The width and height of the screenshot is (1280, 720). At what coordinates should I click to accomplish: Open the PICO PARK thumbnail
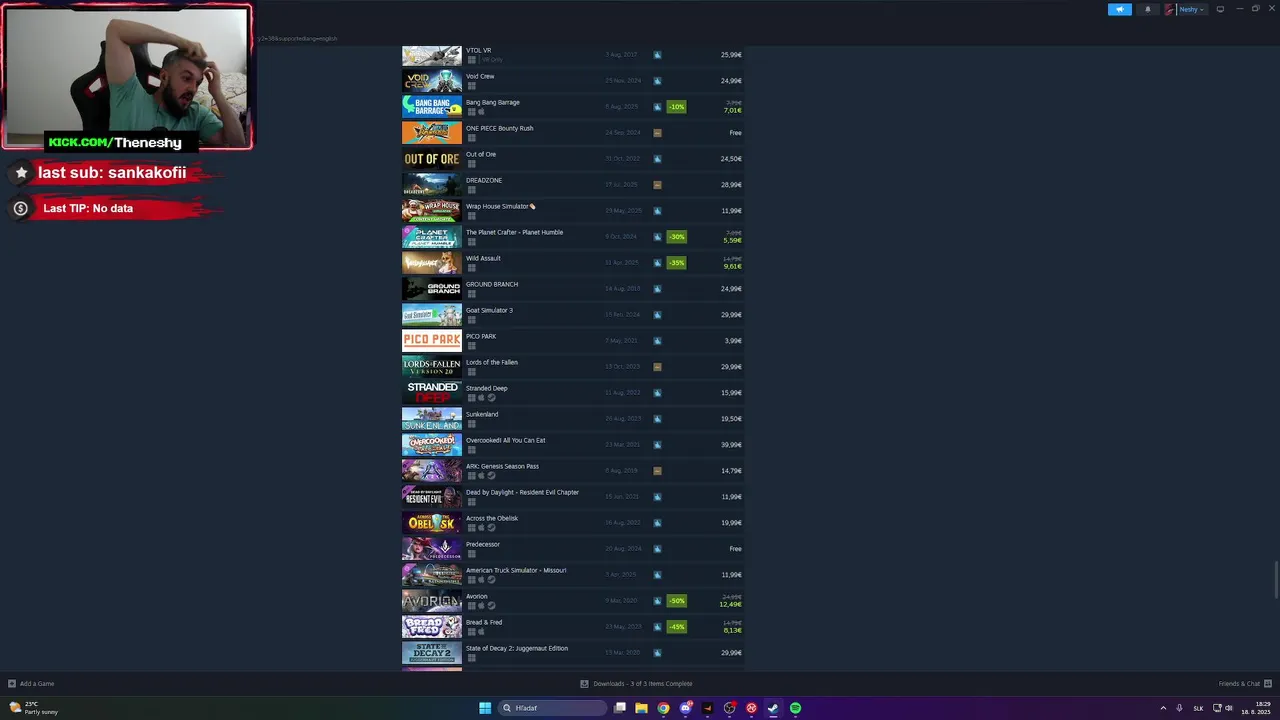coord(432,341)
